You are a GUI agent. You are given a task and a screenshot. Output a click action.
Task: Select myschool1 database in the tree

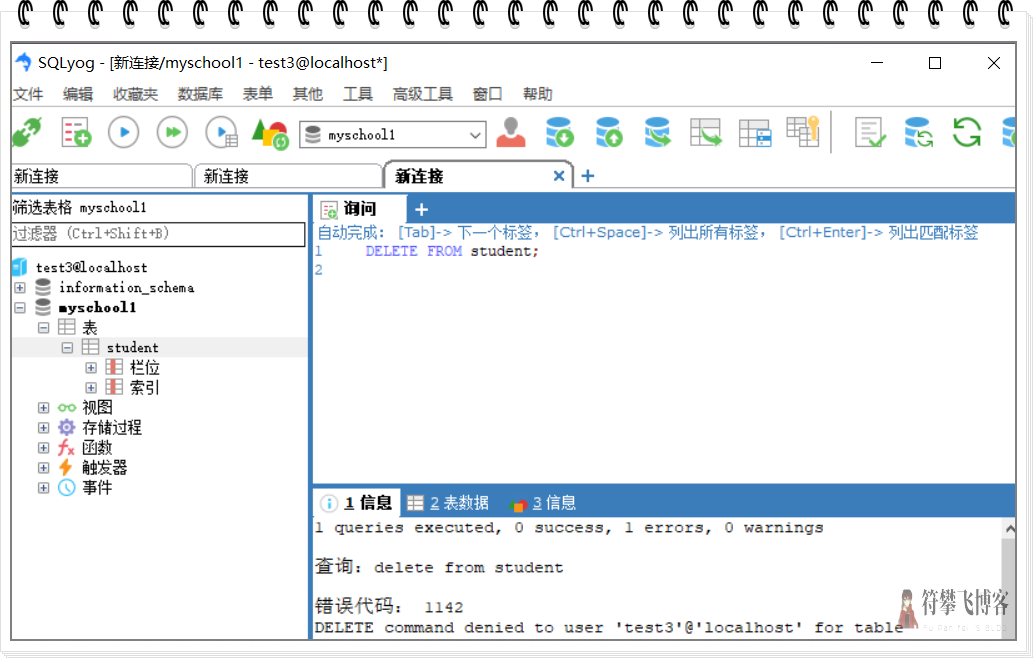(x=98, y=308)
